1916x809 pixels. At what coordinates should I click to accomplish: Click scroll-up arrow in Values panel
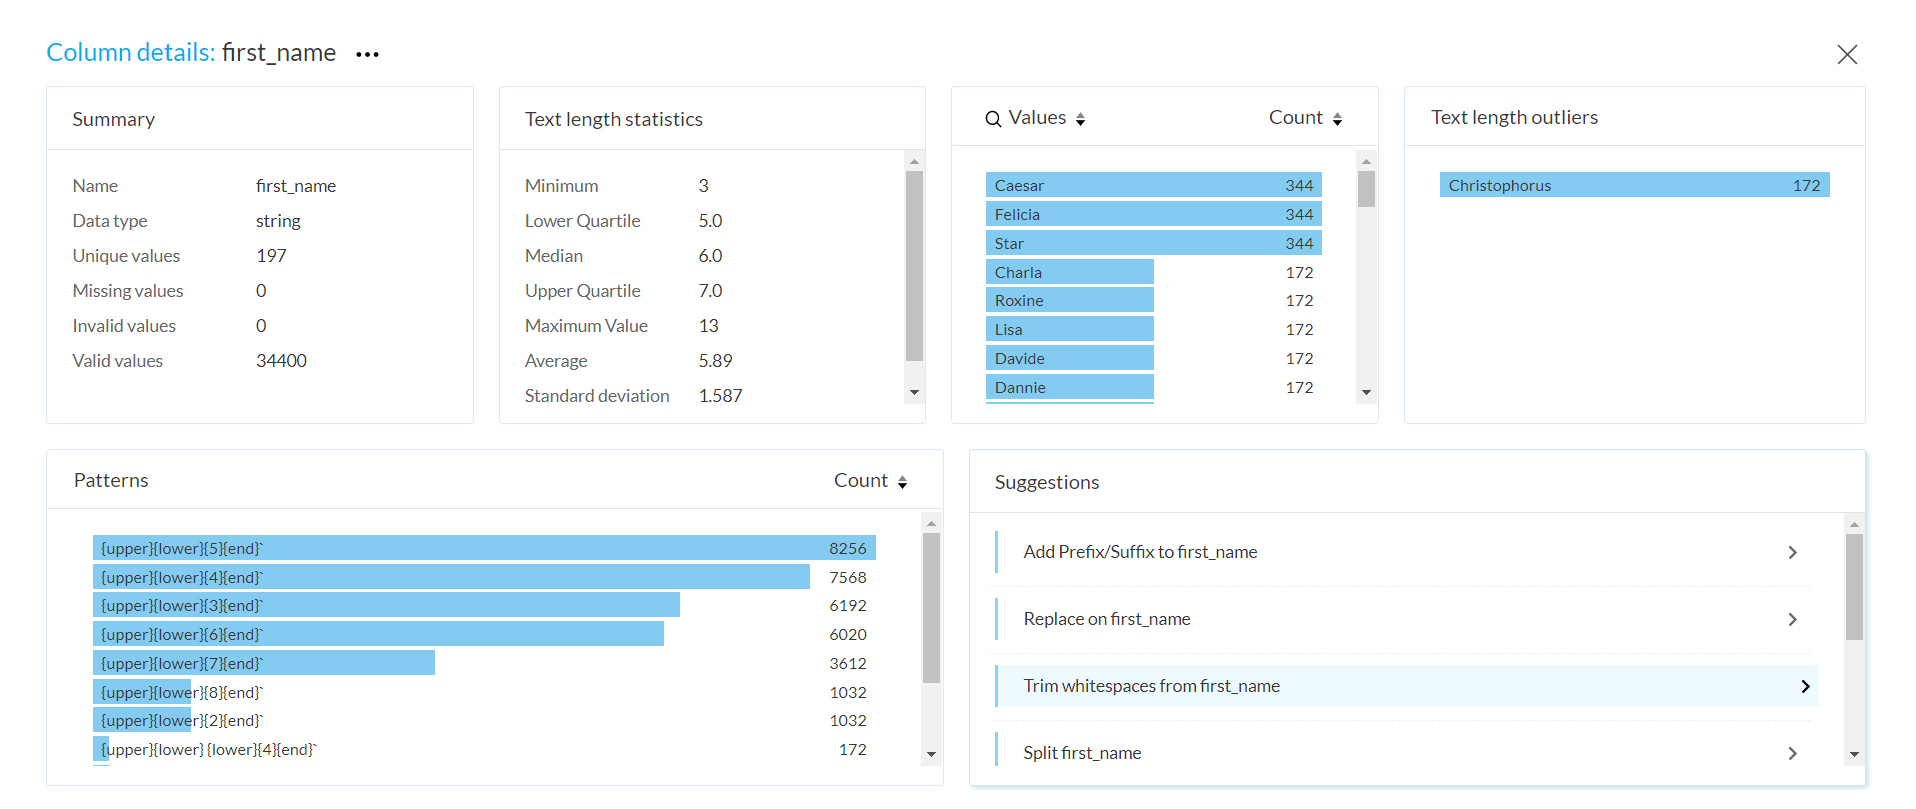click(1366, 161)
